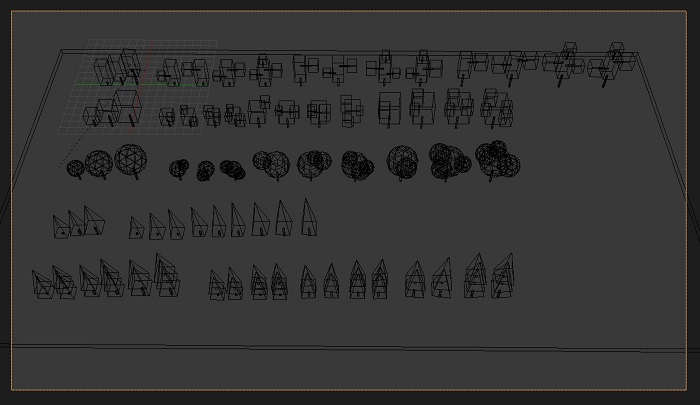Screen dimensions: 700x405
Task: Select the rightmost box cluster in top row
Action: (x=612, y=63)
